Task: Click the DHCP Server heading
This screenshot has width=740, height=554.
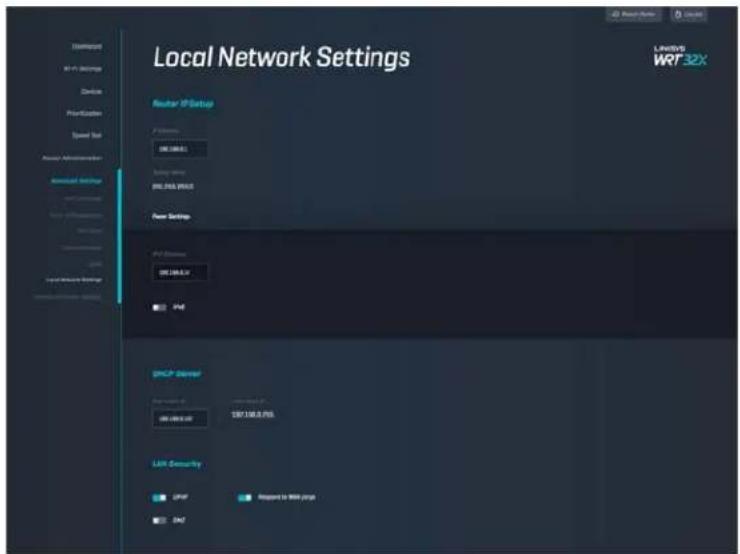Action: pos(177,374)
